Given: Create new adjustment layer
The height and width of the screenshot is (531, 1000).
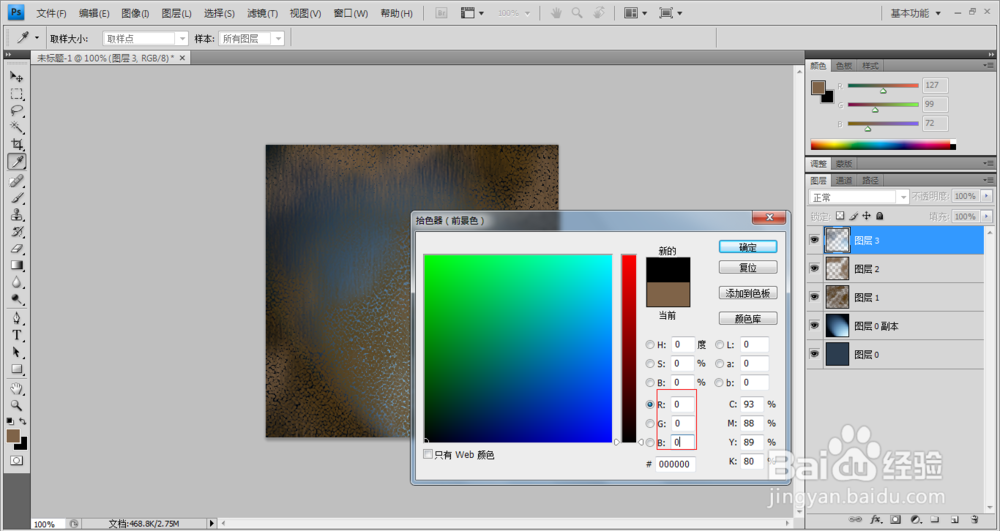Looking at the screenshot, I should [x=915, y=520].
